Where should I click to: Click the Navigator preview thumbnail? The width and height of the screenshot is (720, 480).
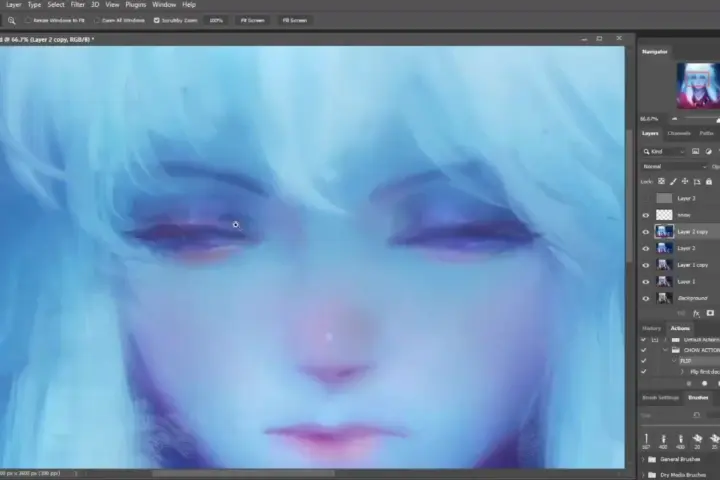click(x=698, y=86)
